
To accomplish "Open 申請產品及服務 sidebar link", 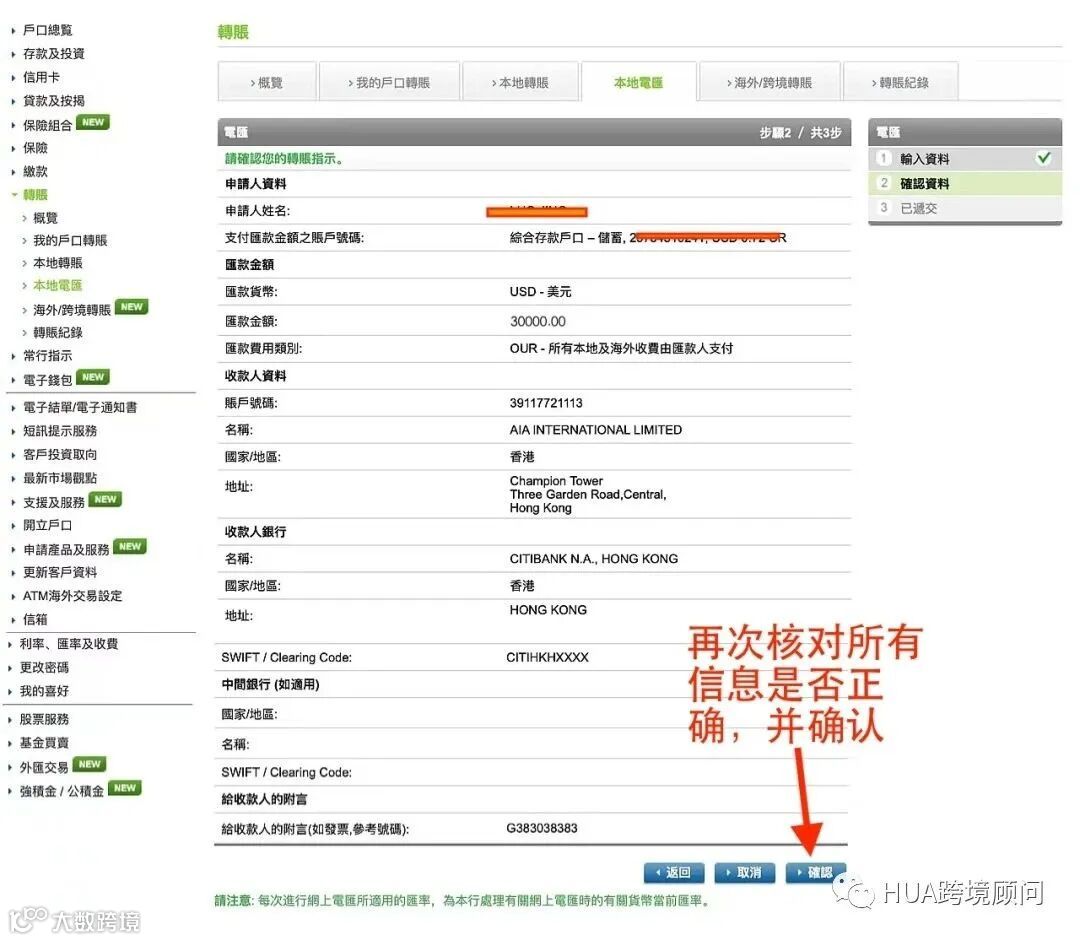I will coord(65,550).
